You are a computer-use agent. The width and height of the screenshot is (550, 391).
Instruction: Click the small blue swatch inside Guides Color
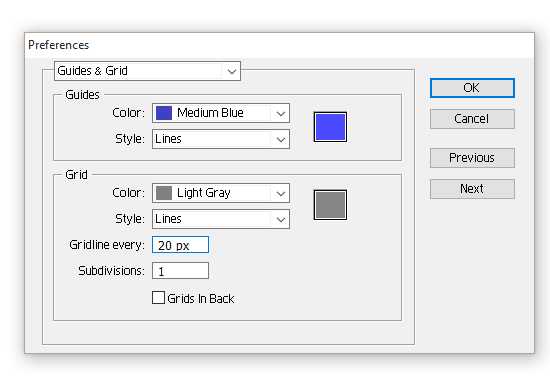coord(164,113)
